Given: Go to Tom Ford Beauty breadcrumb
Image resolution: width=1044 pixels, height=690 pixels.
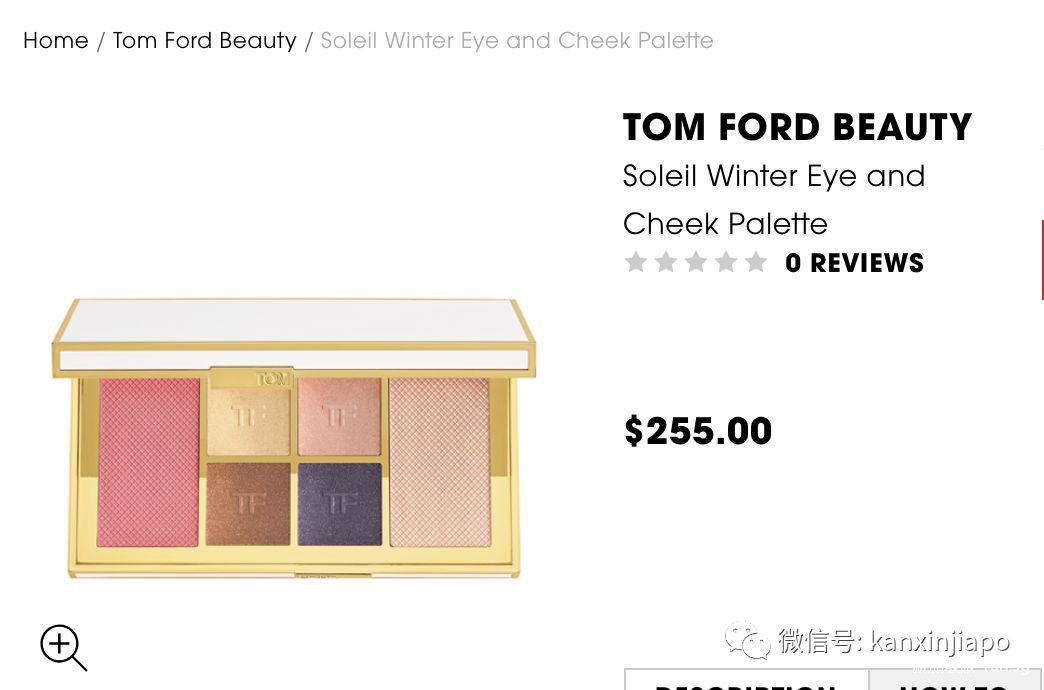Looking at the screenshot, I should (x=204, y=41).
